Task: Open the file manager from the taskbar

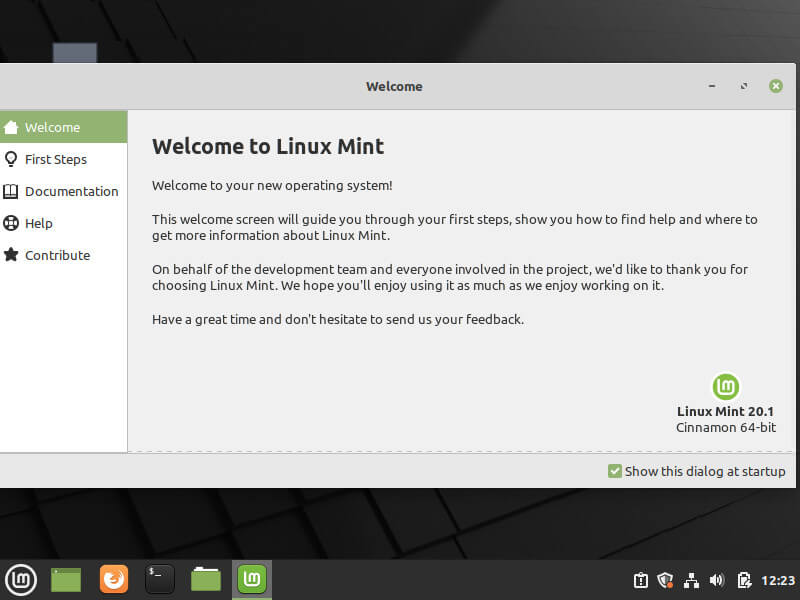Action: 205,579
